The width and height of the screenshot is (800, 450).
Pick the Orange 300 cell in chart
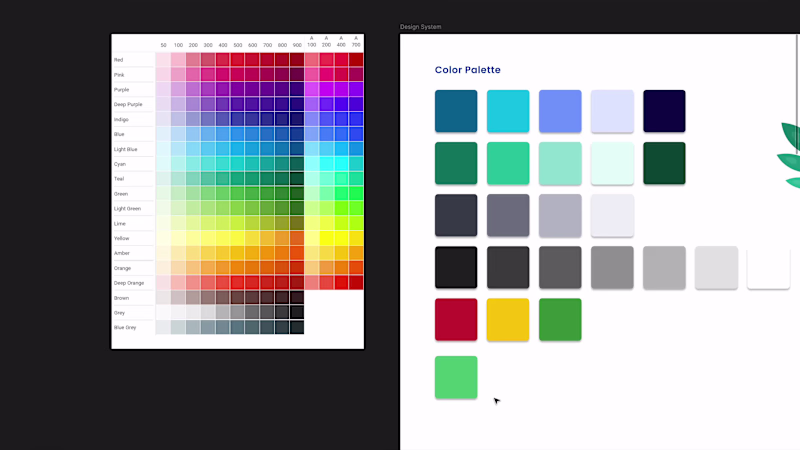pyautogui.click(x=208, y=268)
